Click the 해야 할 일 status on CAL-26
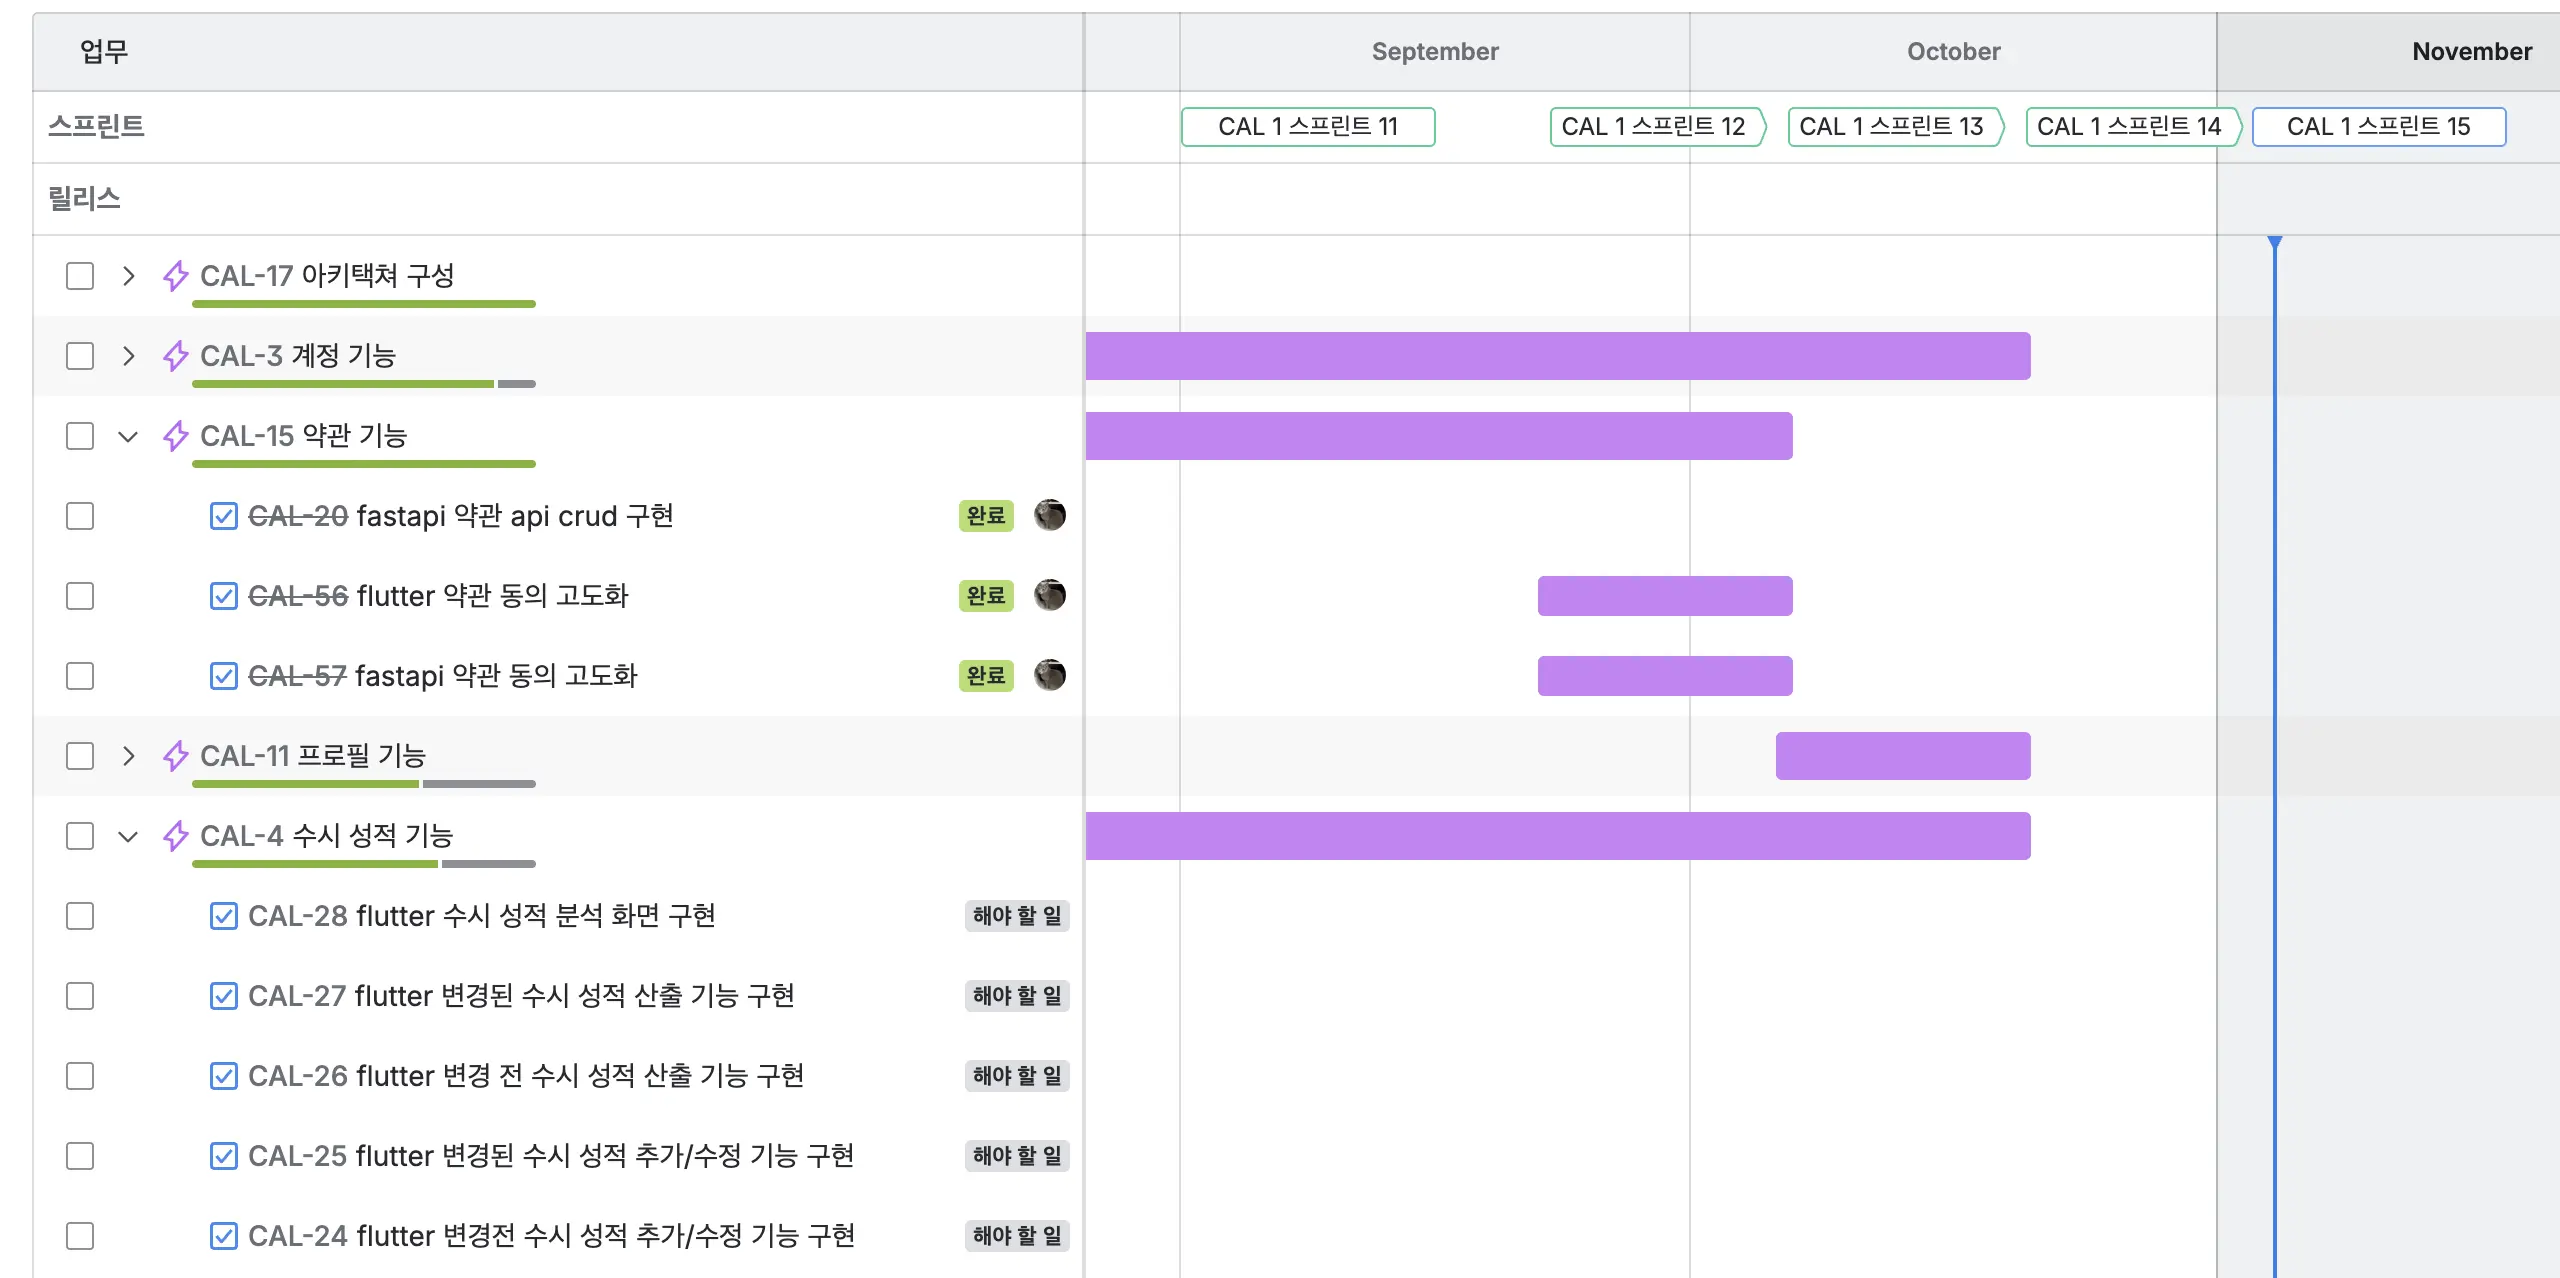Viewport: 2560px width, 1278px height. 1016,1076
